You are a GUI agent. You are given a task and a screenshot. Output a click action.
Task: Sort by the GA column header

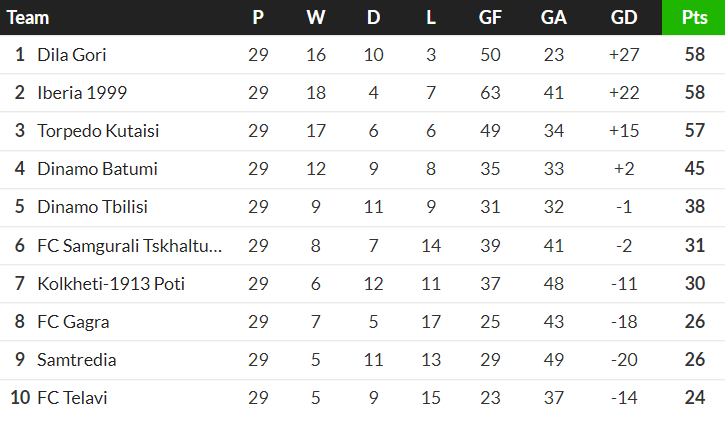click(554, 18)
